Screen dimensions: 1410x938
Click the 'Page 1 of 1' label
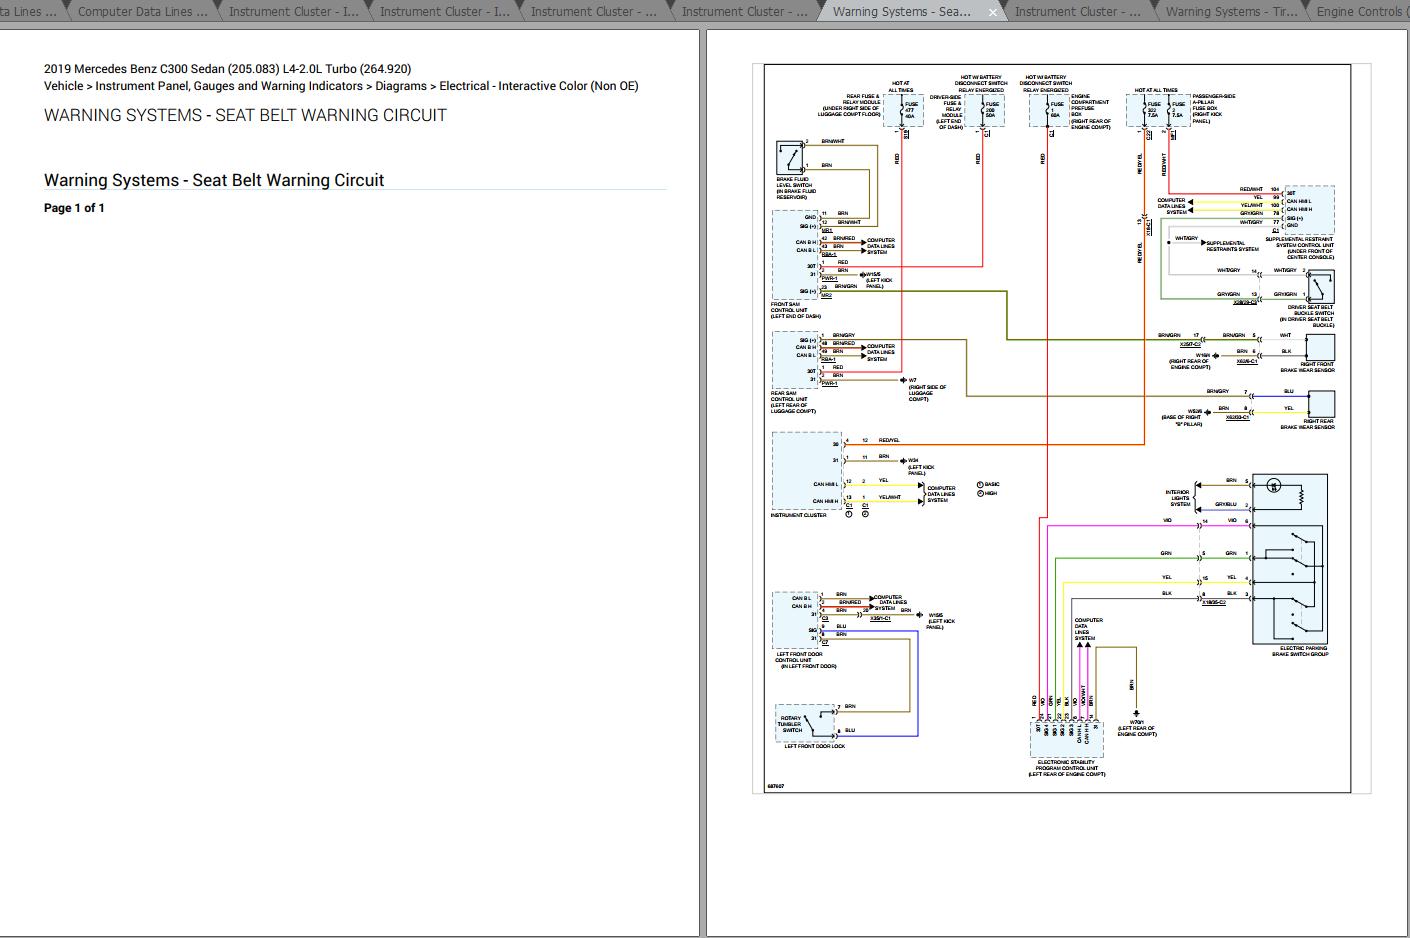[x=74, y=208]
